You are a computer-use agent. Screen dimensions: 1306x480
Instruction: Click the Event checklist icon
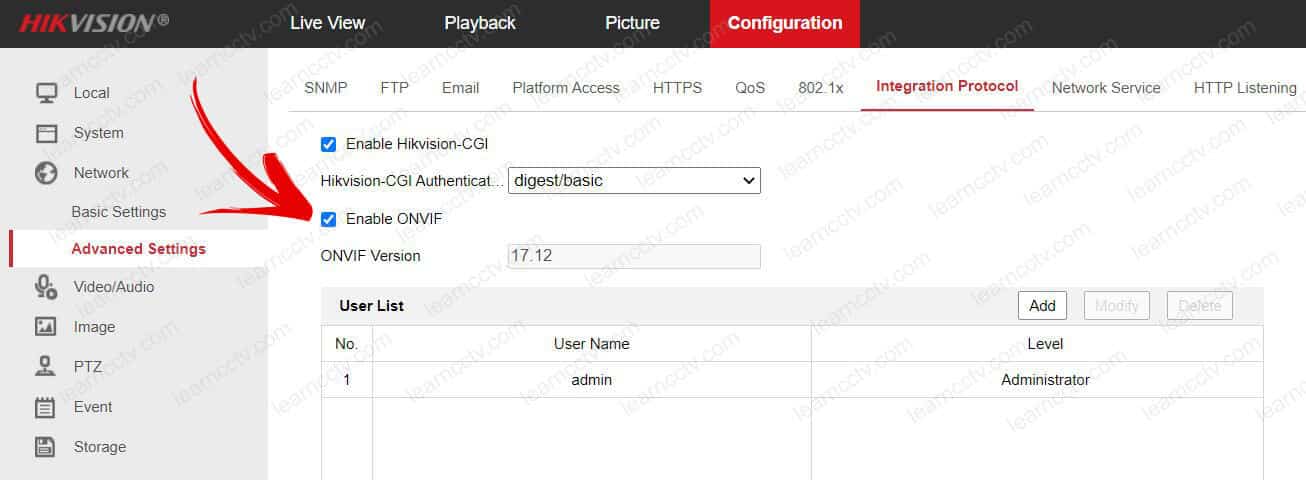pyautogui.click(x=46, y=407)
